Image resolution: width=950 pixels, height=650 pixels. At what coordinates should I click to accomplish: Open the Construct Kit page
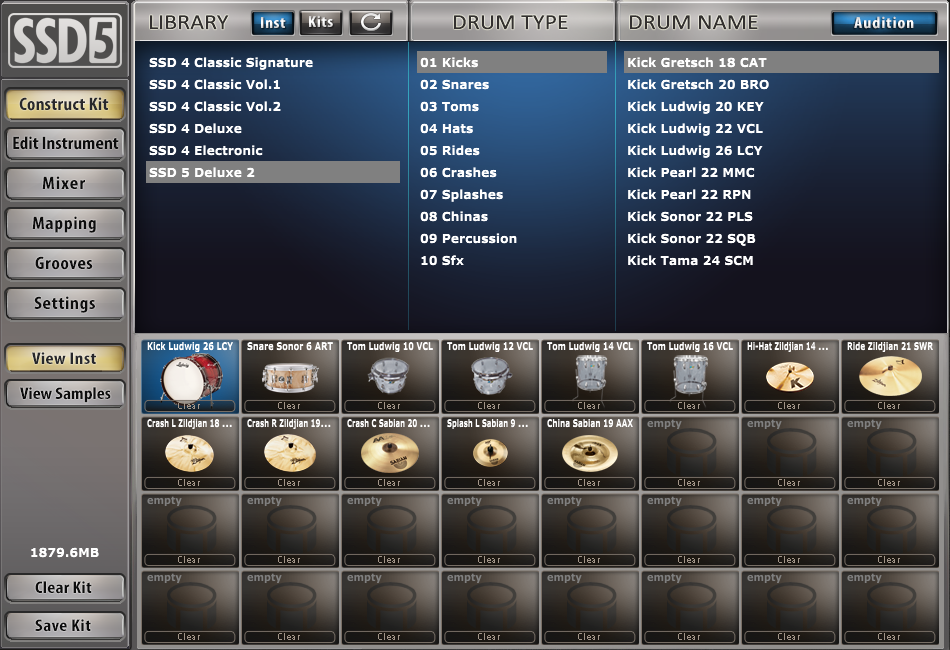click(64, 104)
